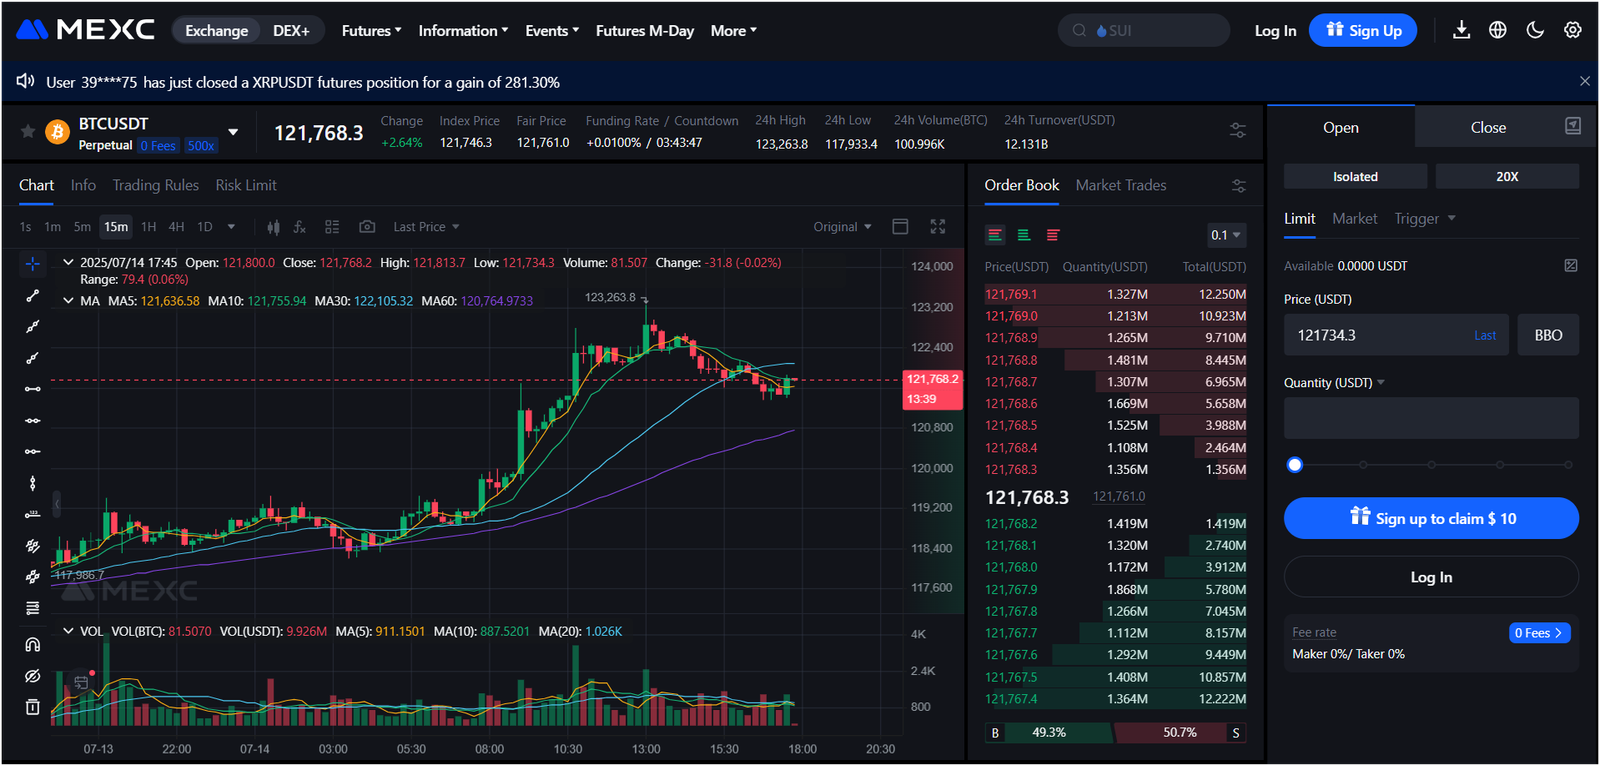Switch to DEX+ mode
The height and width of the screenshot is (766, 1600).
click(x=291, y=31)
